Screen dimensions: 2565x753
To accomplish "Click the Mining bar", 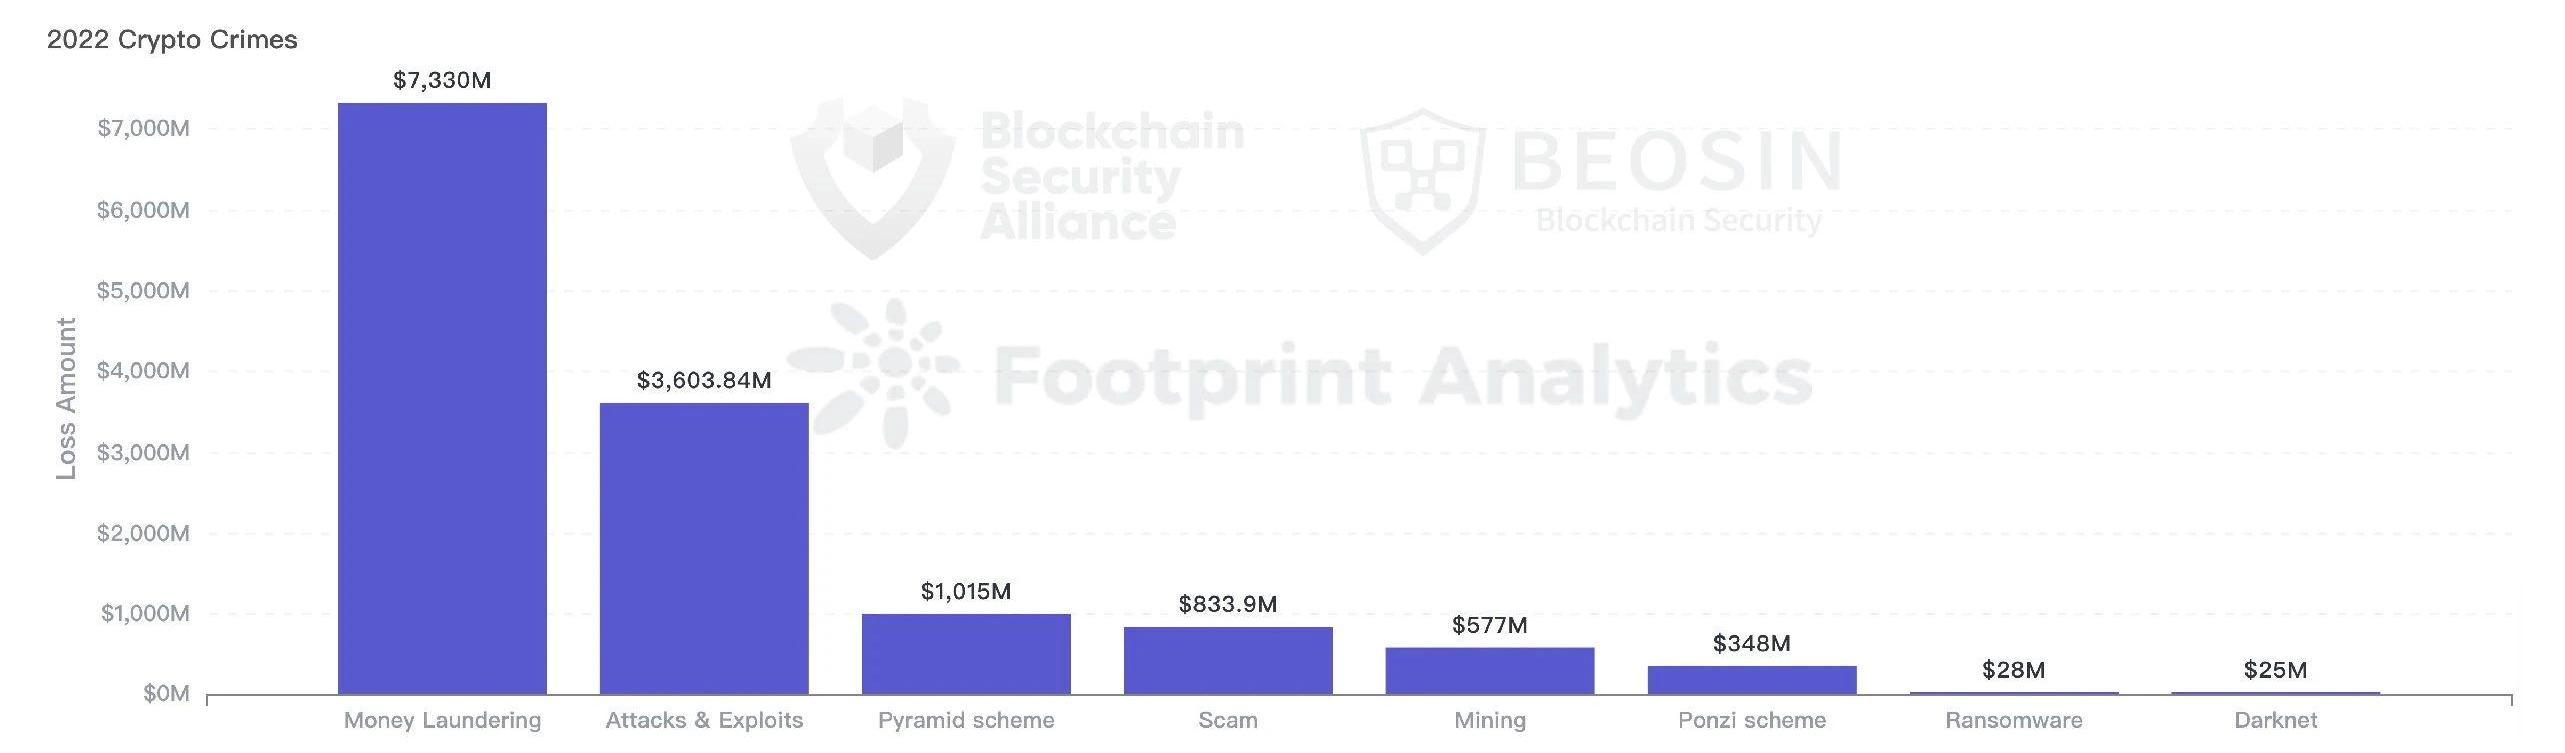I will pos(1490,670).
